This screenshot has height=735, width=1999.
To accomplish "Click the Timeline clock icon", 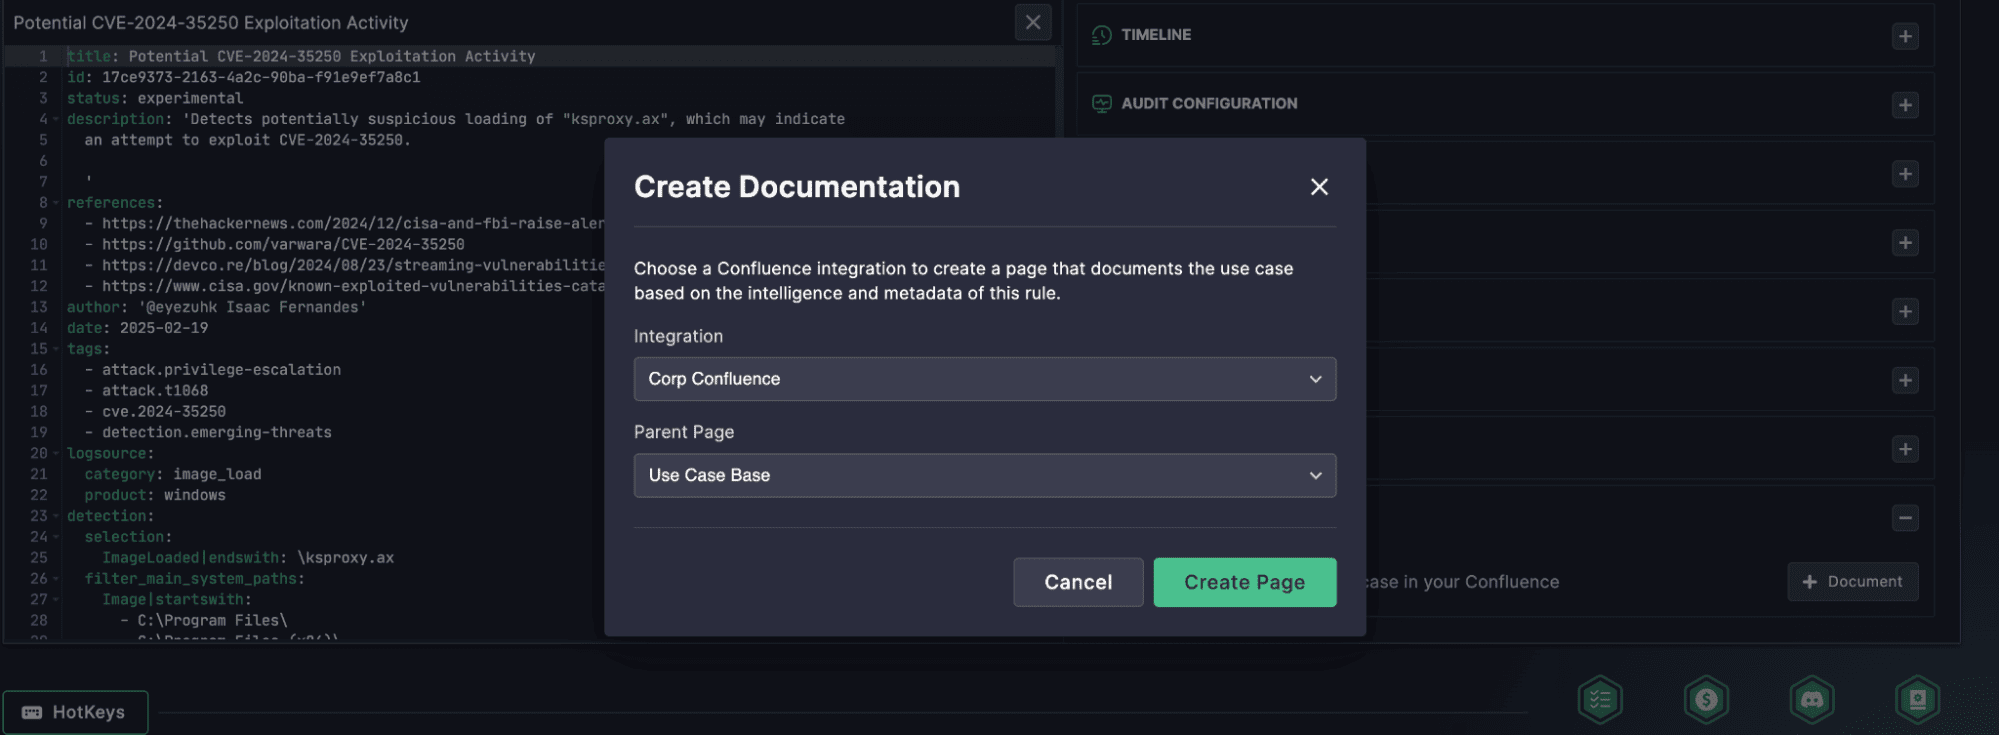I will (1102, 35).
